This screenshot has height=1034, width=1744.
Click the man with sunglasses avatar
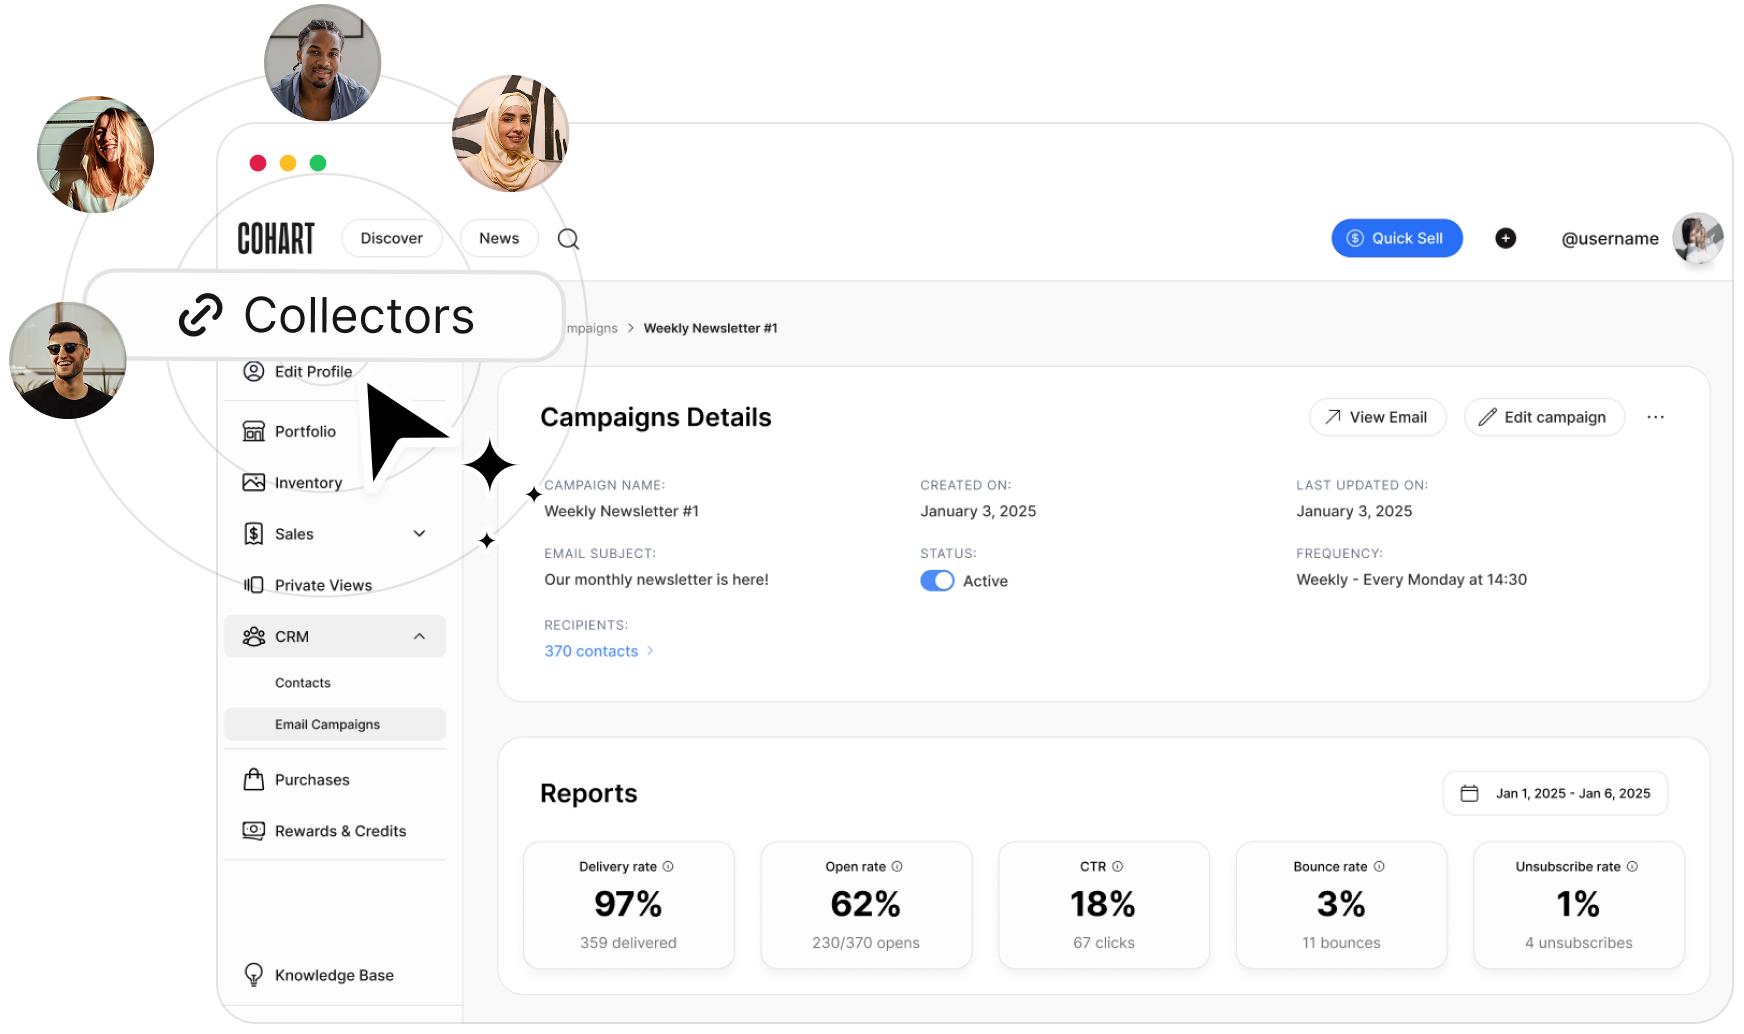[68, 360]
